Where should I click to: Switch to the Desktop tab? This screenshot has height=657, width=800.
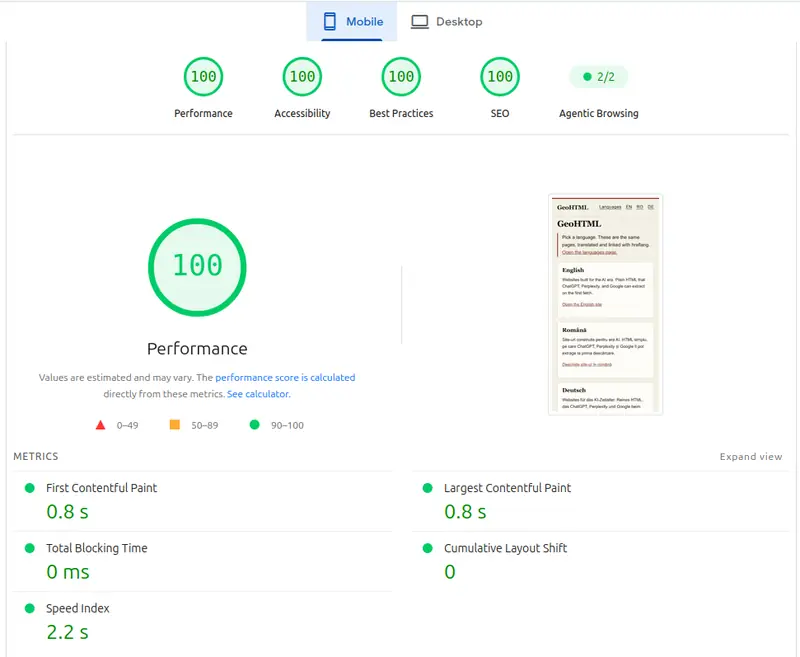(446, 21)
